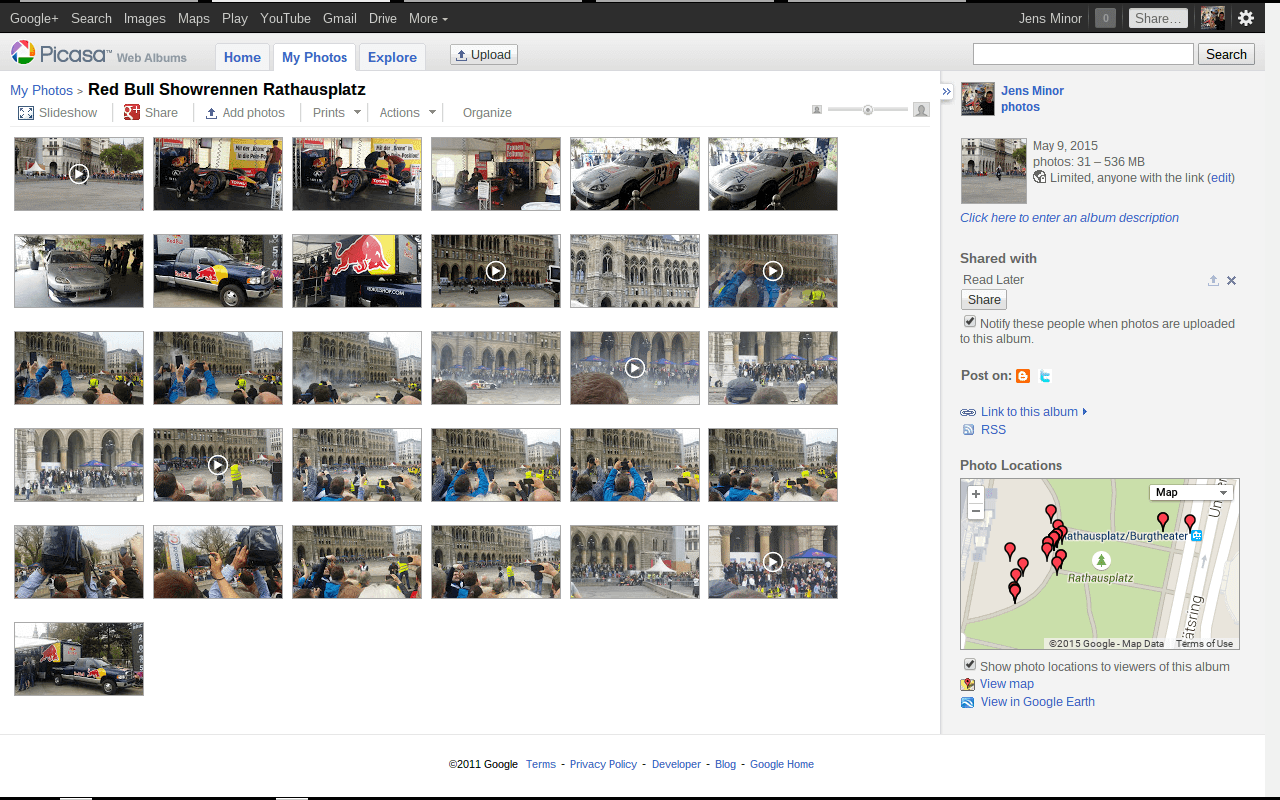
Task: Click the upload icon beside Read Later
Action: click(x=1213, y=281)
